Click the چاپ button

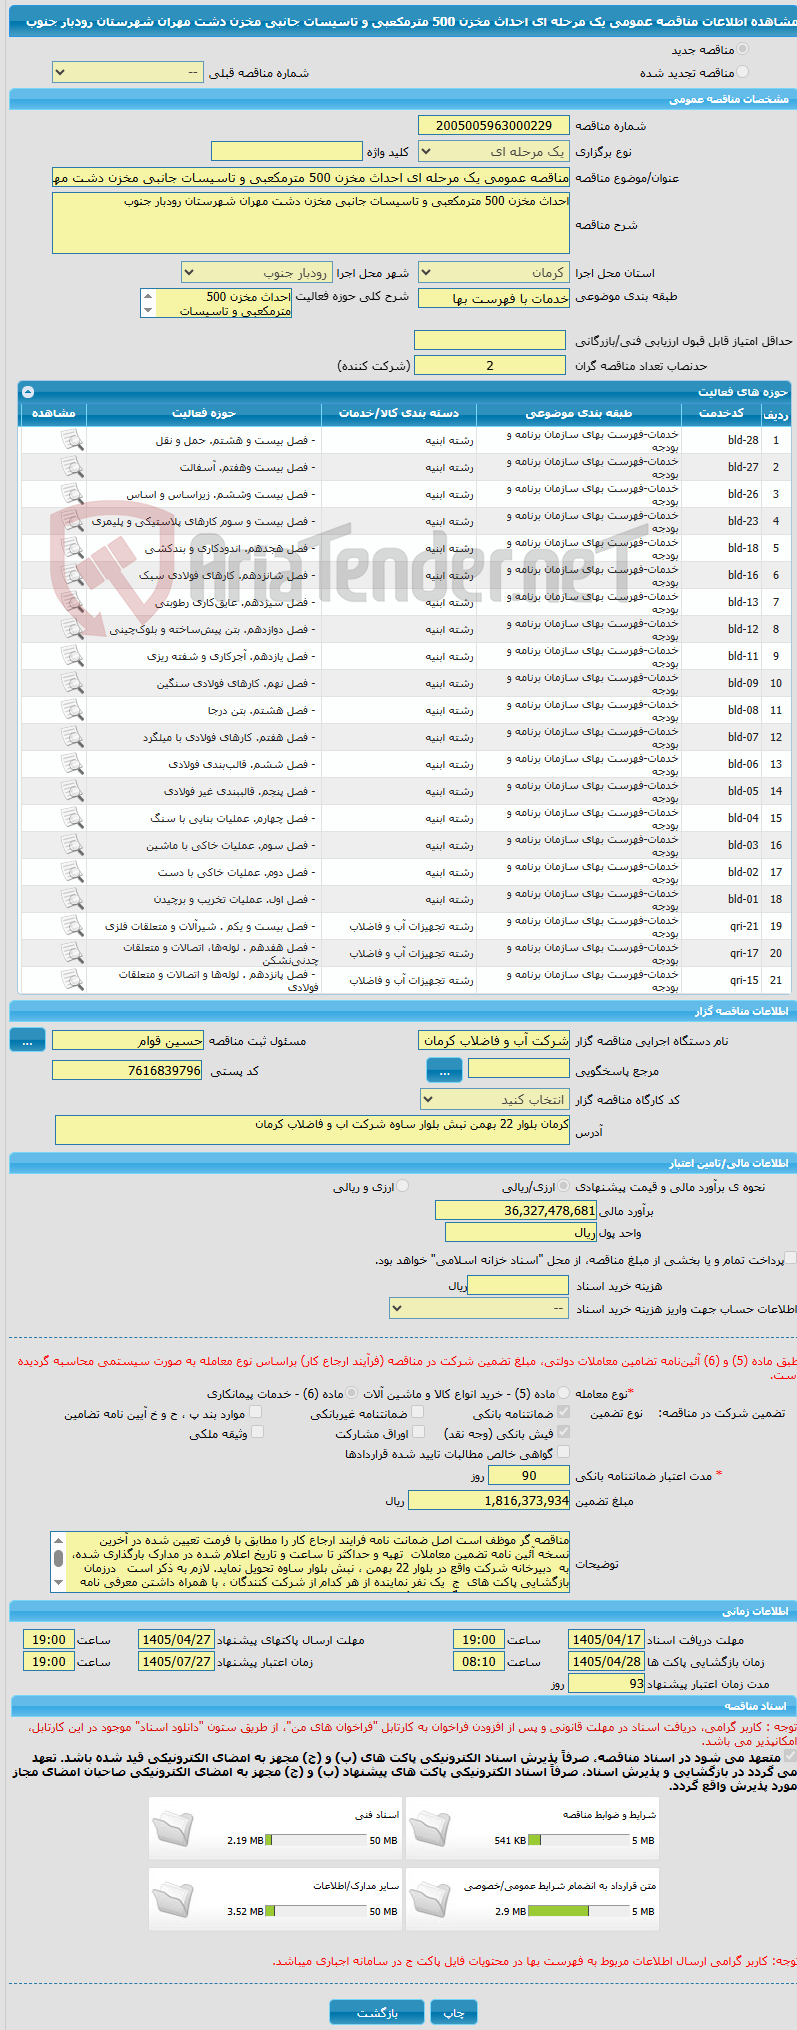pyautogui.click(x=454, y=2012)
